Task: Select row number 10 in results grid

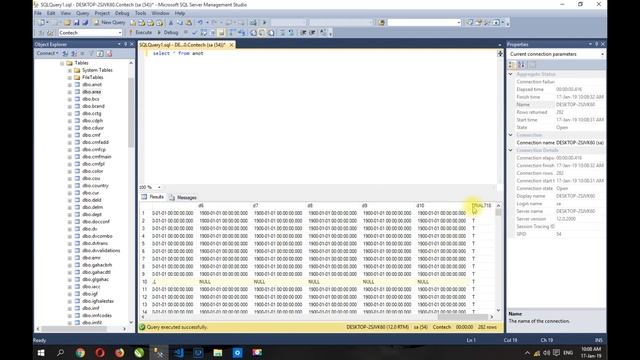Action: pyautogui.click(x=144, y=282)
